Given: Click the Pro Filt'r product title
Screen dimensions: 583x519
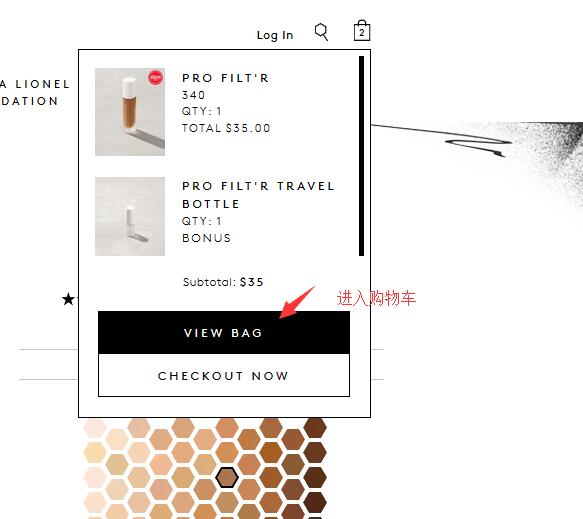Looking at the screenshot, I should (x=225, y=78).
